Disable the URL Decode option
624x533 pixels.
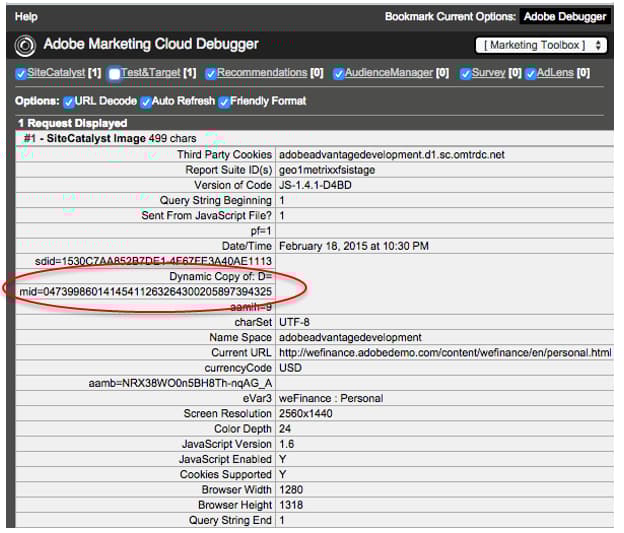pos(69,102)
